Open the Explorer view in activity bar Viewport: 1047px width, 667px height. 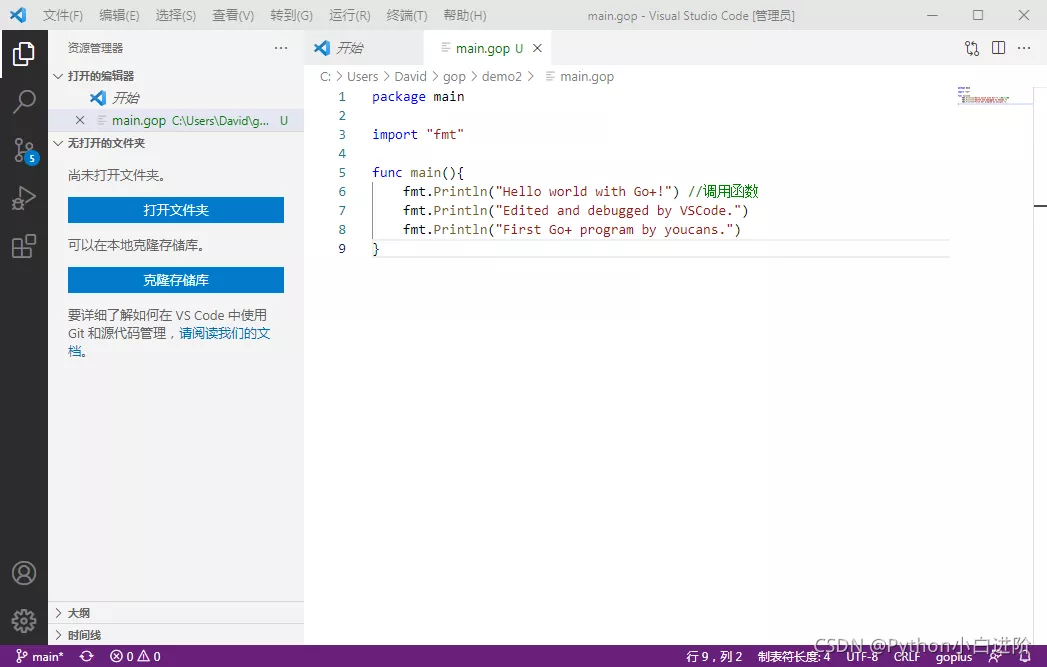(24, 54)
